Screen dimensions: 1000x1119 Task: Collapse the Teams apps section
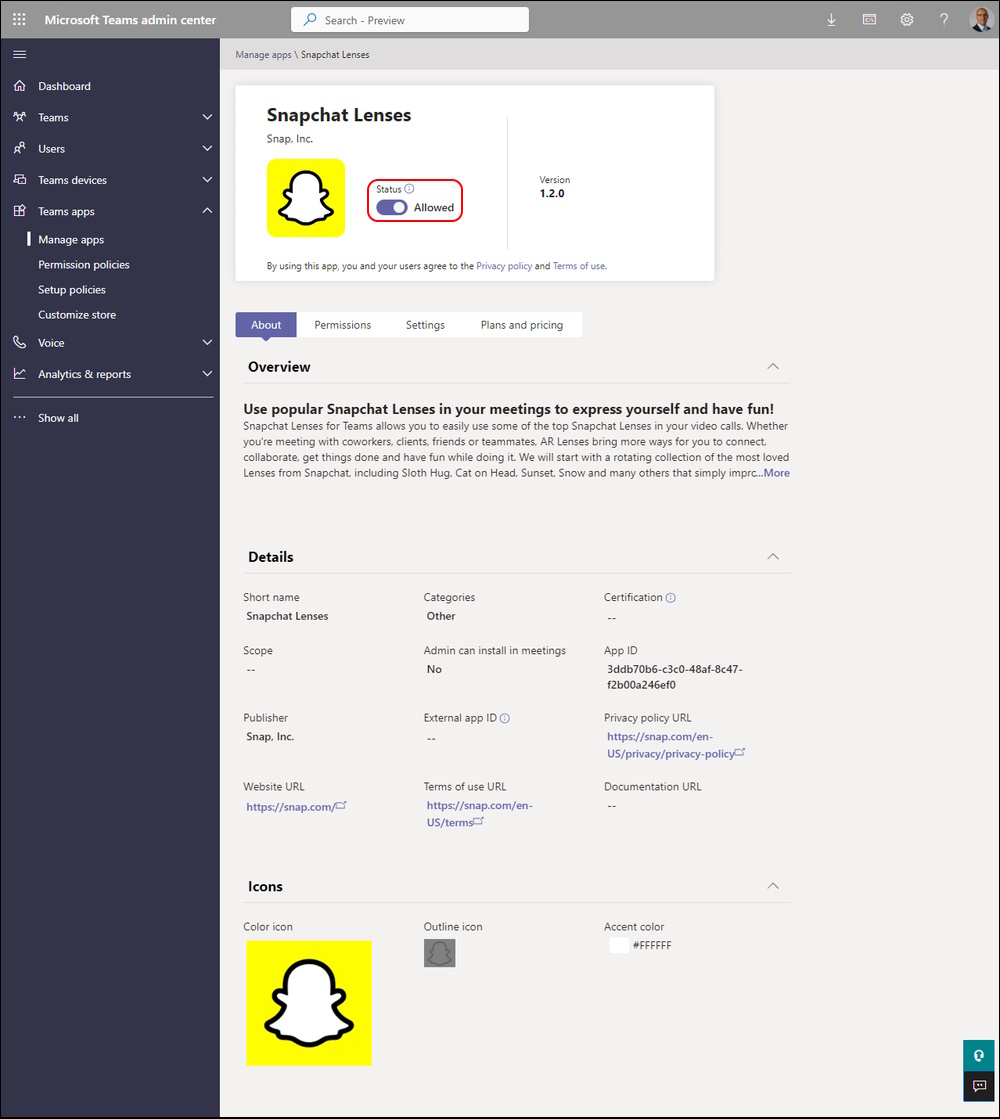tap(207, 211)
